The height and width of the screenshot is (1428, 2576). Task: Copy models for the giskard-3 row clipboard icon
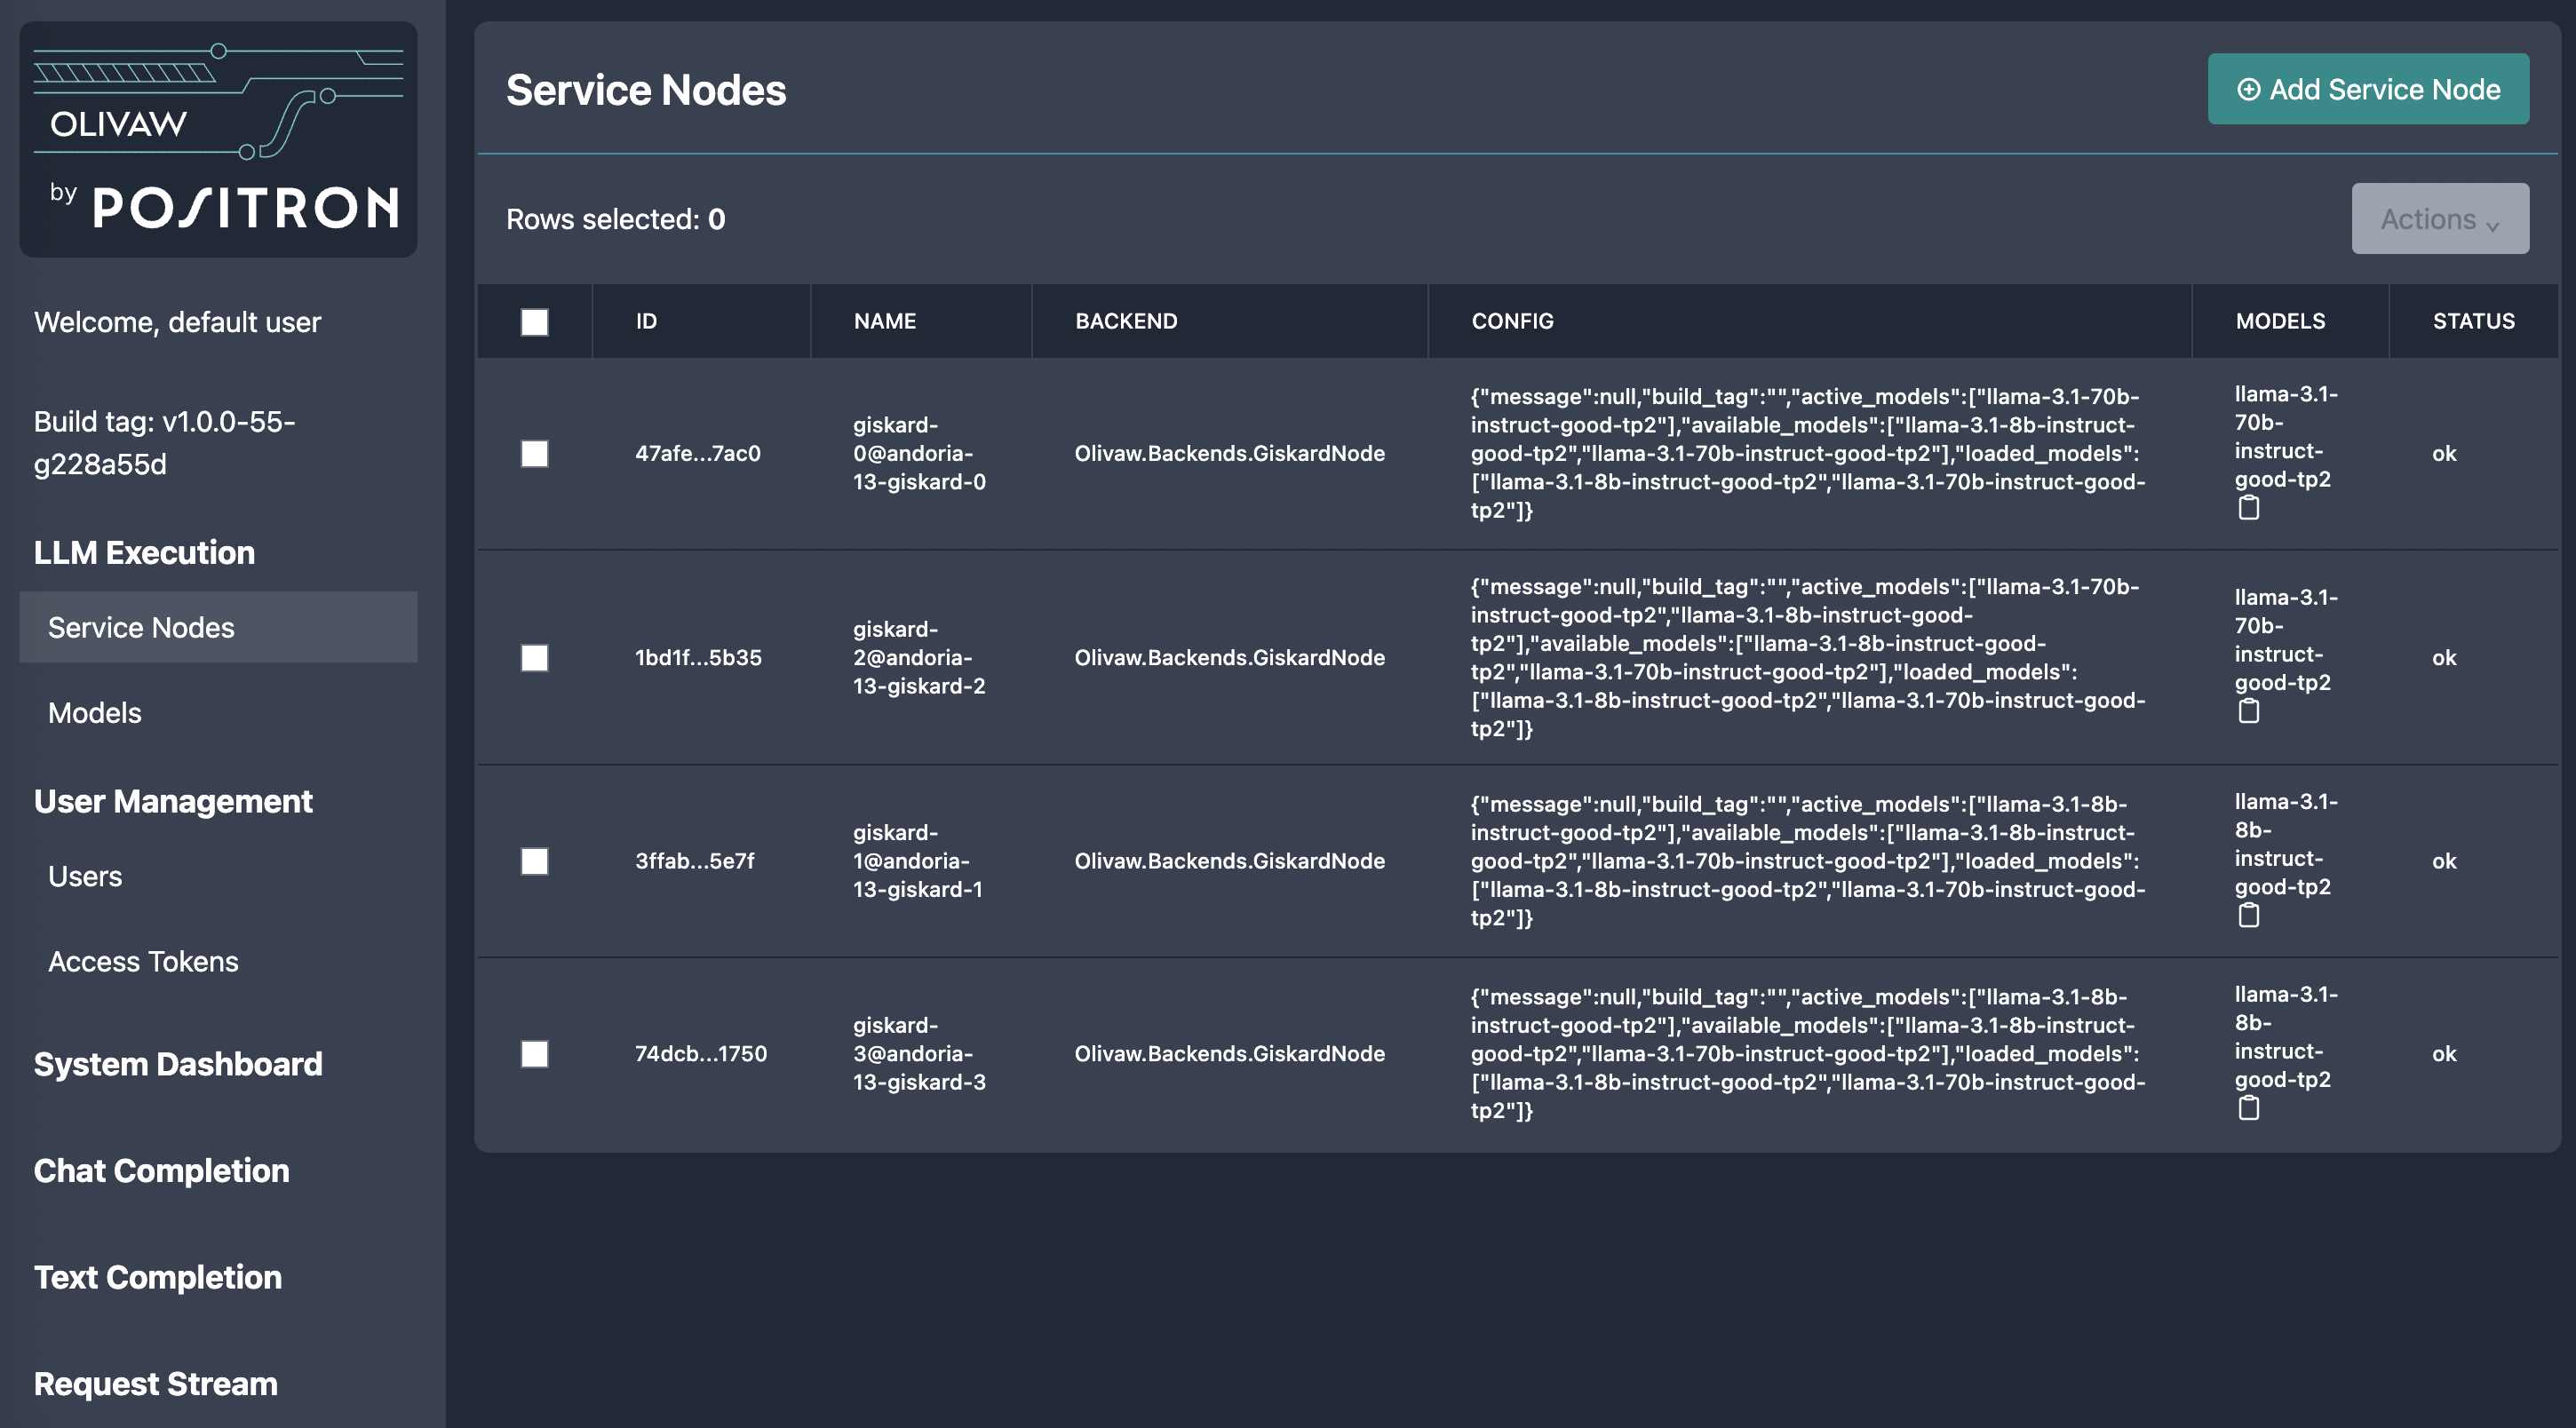(x=2248, y=1108)
